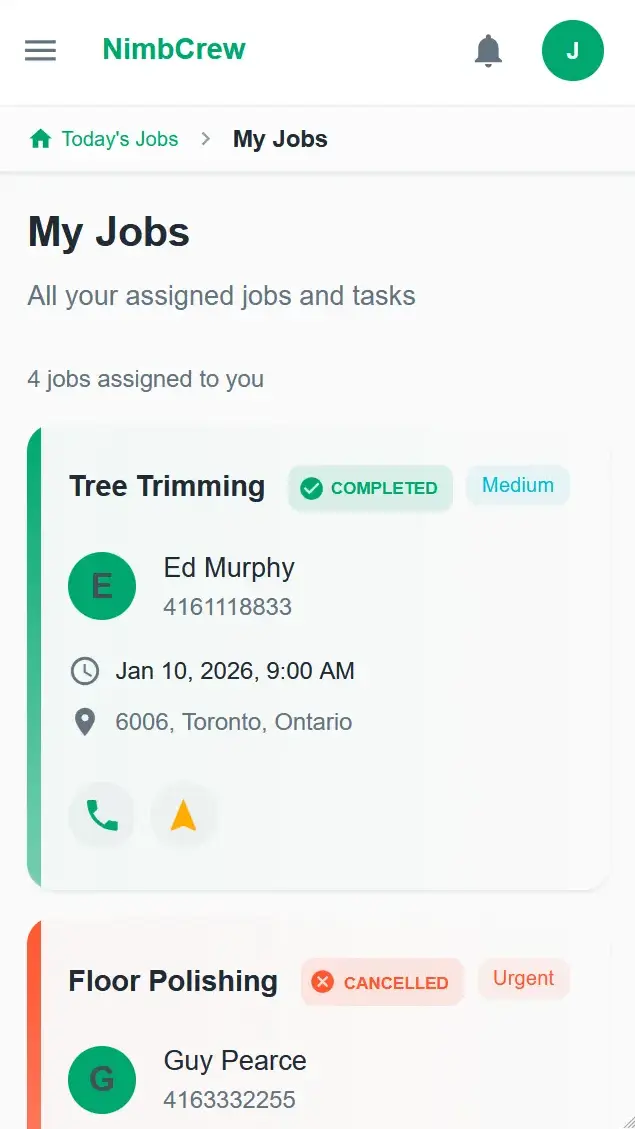Select My Jobs breadcrumb item
The height and width of the screenshot is (1129, 635).
click(280, 139)
